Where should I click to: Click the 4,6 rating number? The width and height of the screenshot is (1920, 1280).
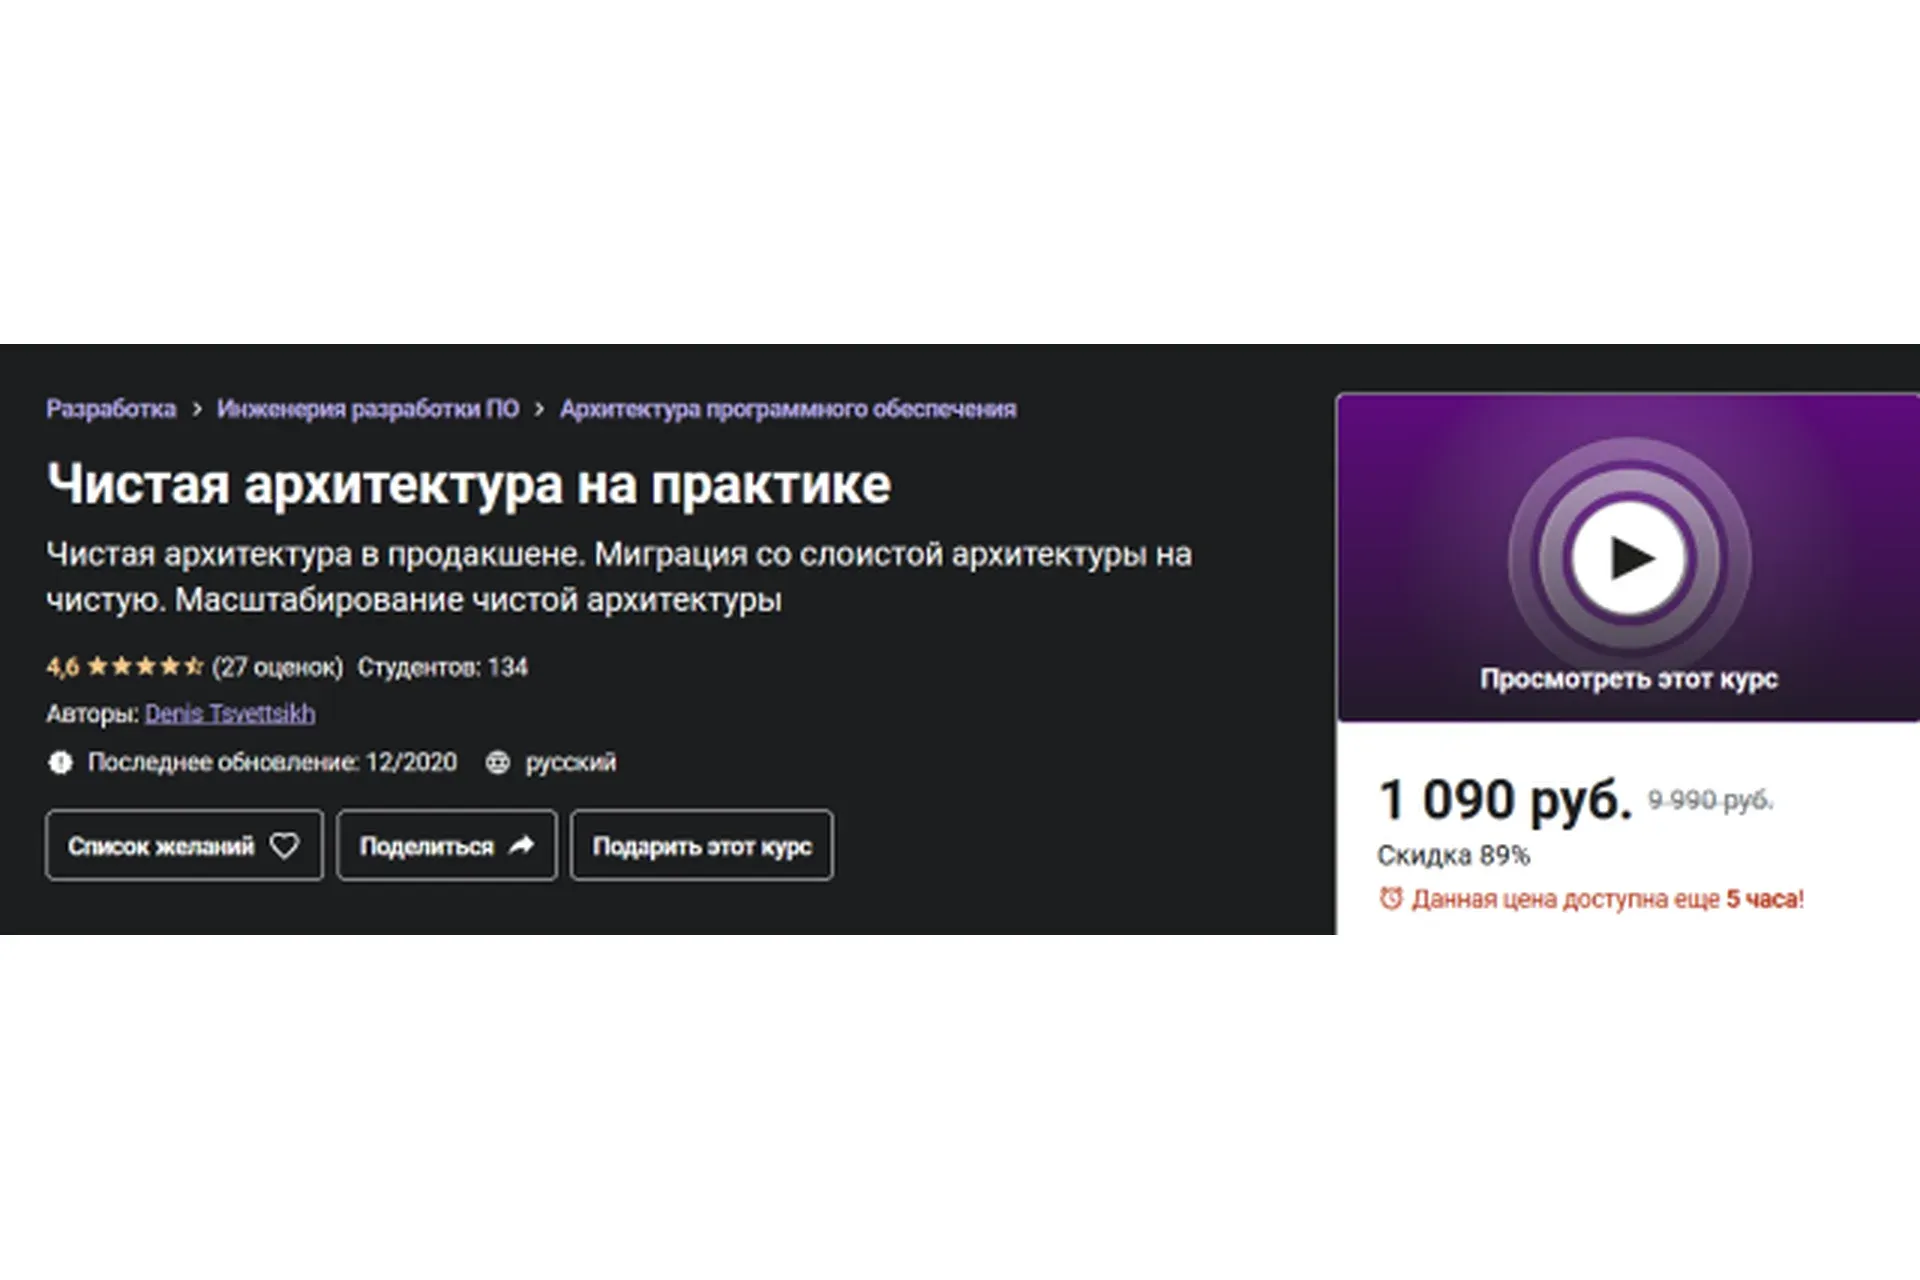pos(62,667)
